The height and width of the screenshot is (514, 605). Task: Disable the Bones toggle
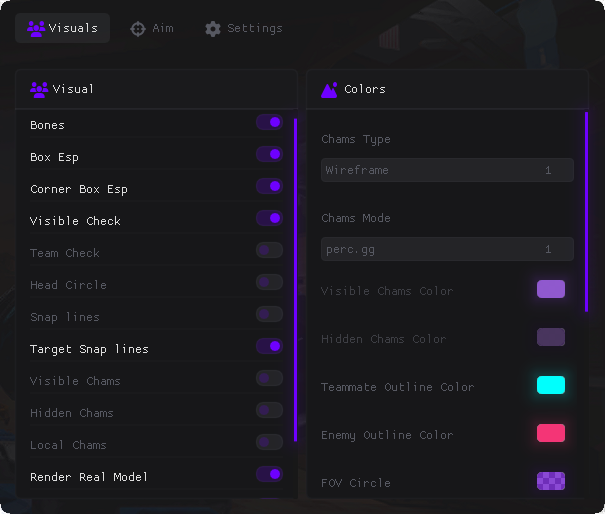(269, 122)
